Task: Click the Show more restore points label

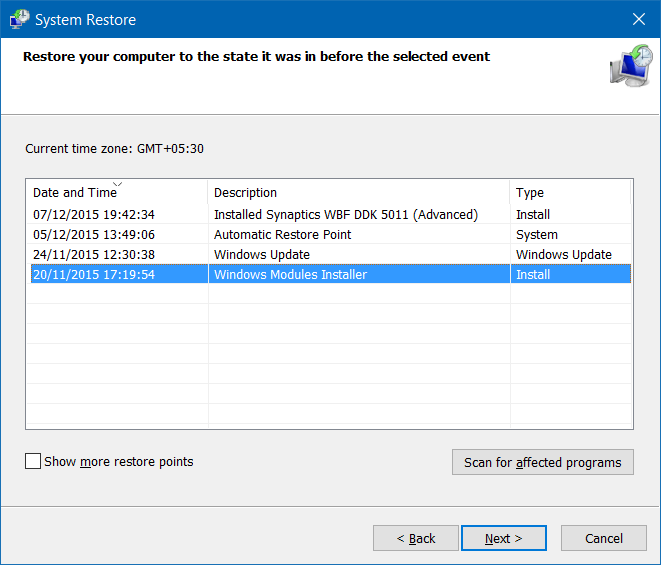Action: click(x=118, y=461)
